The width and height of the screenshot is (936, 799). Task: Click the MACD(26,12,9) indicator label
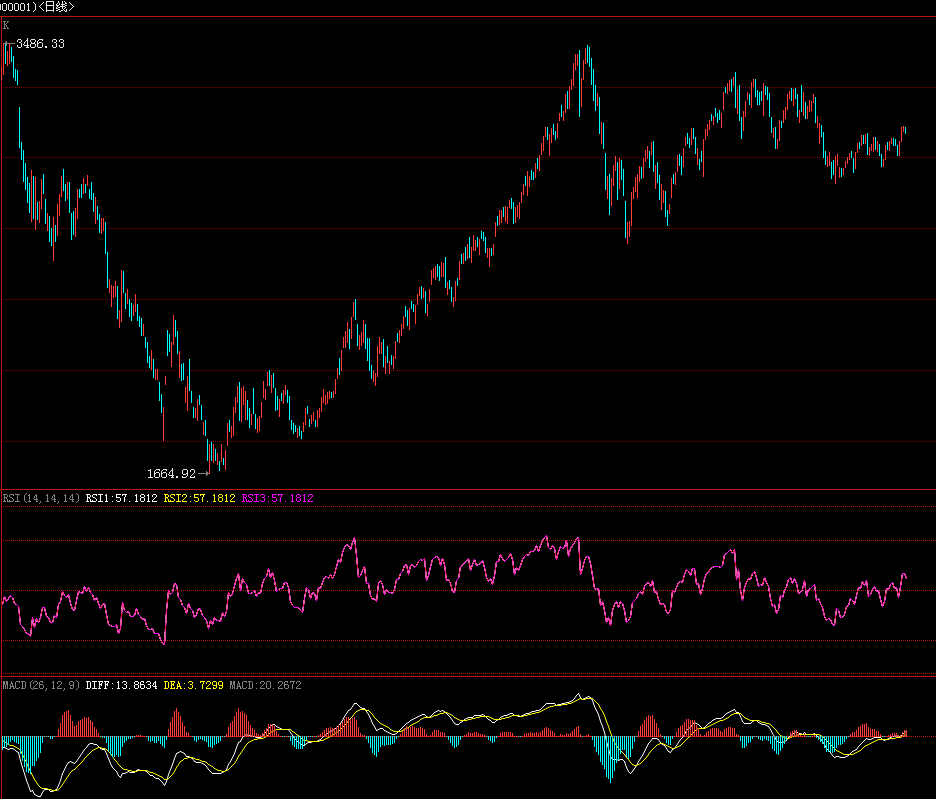pos(41,685)
